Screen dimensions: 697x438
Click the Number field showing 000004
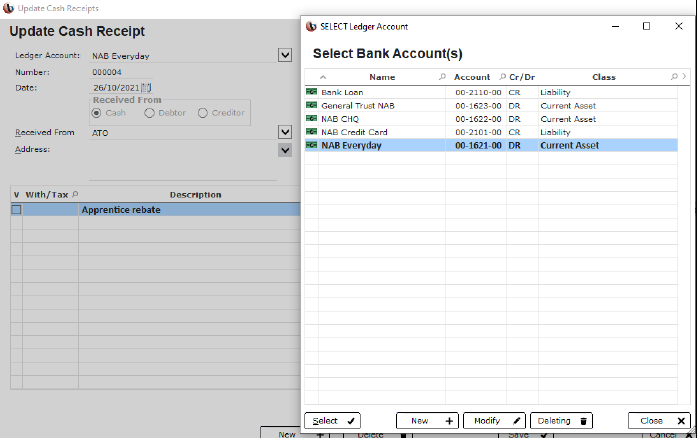[x=120, y=72]
